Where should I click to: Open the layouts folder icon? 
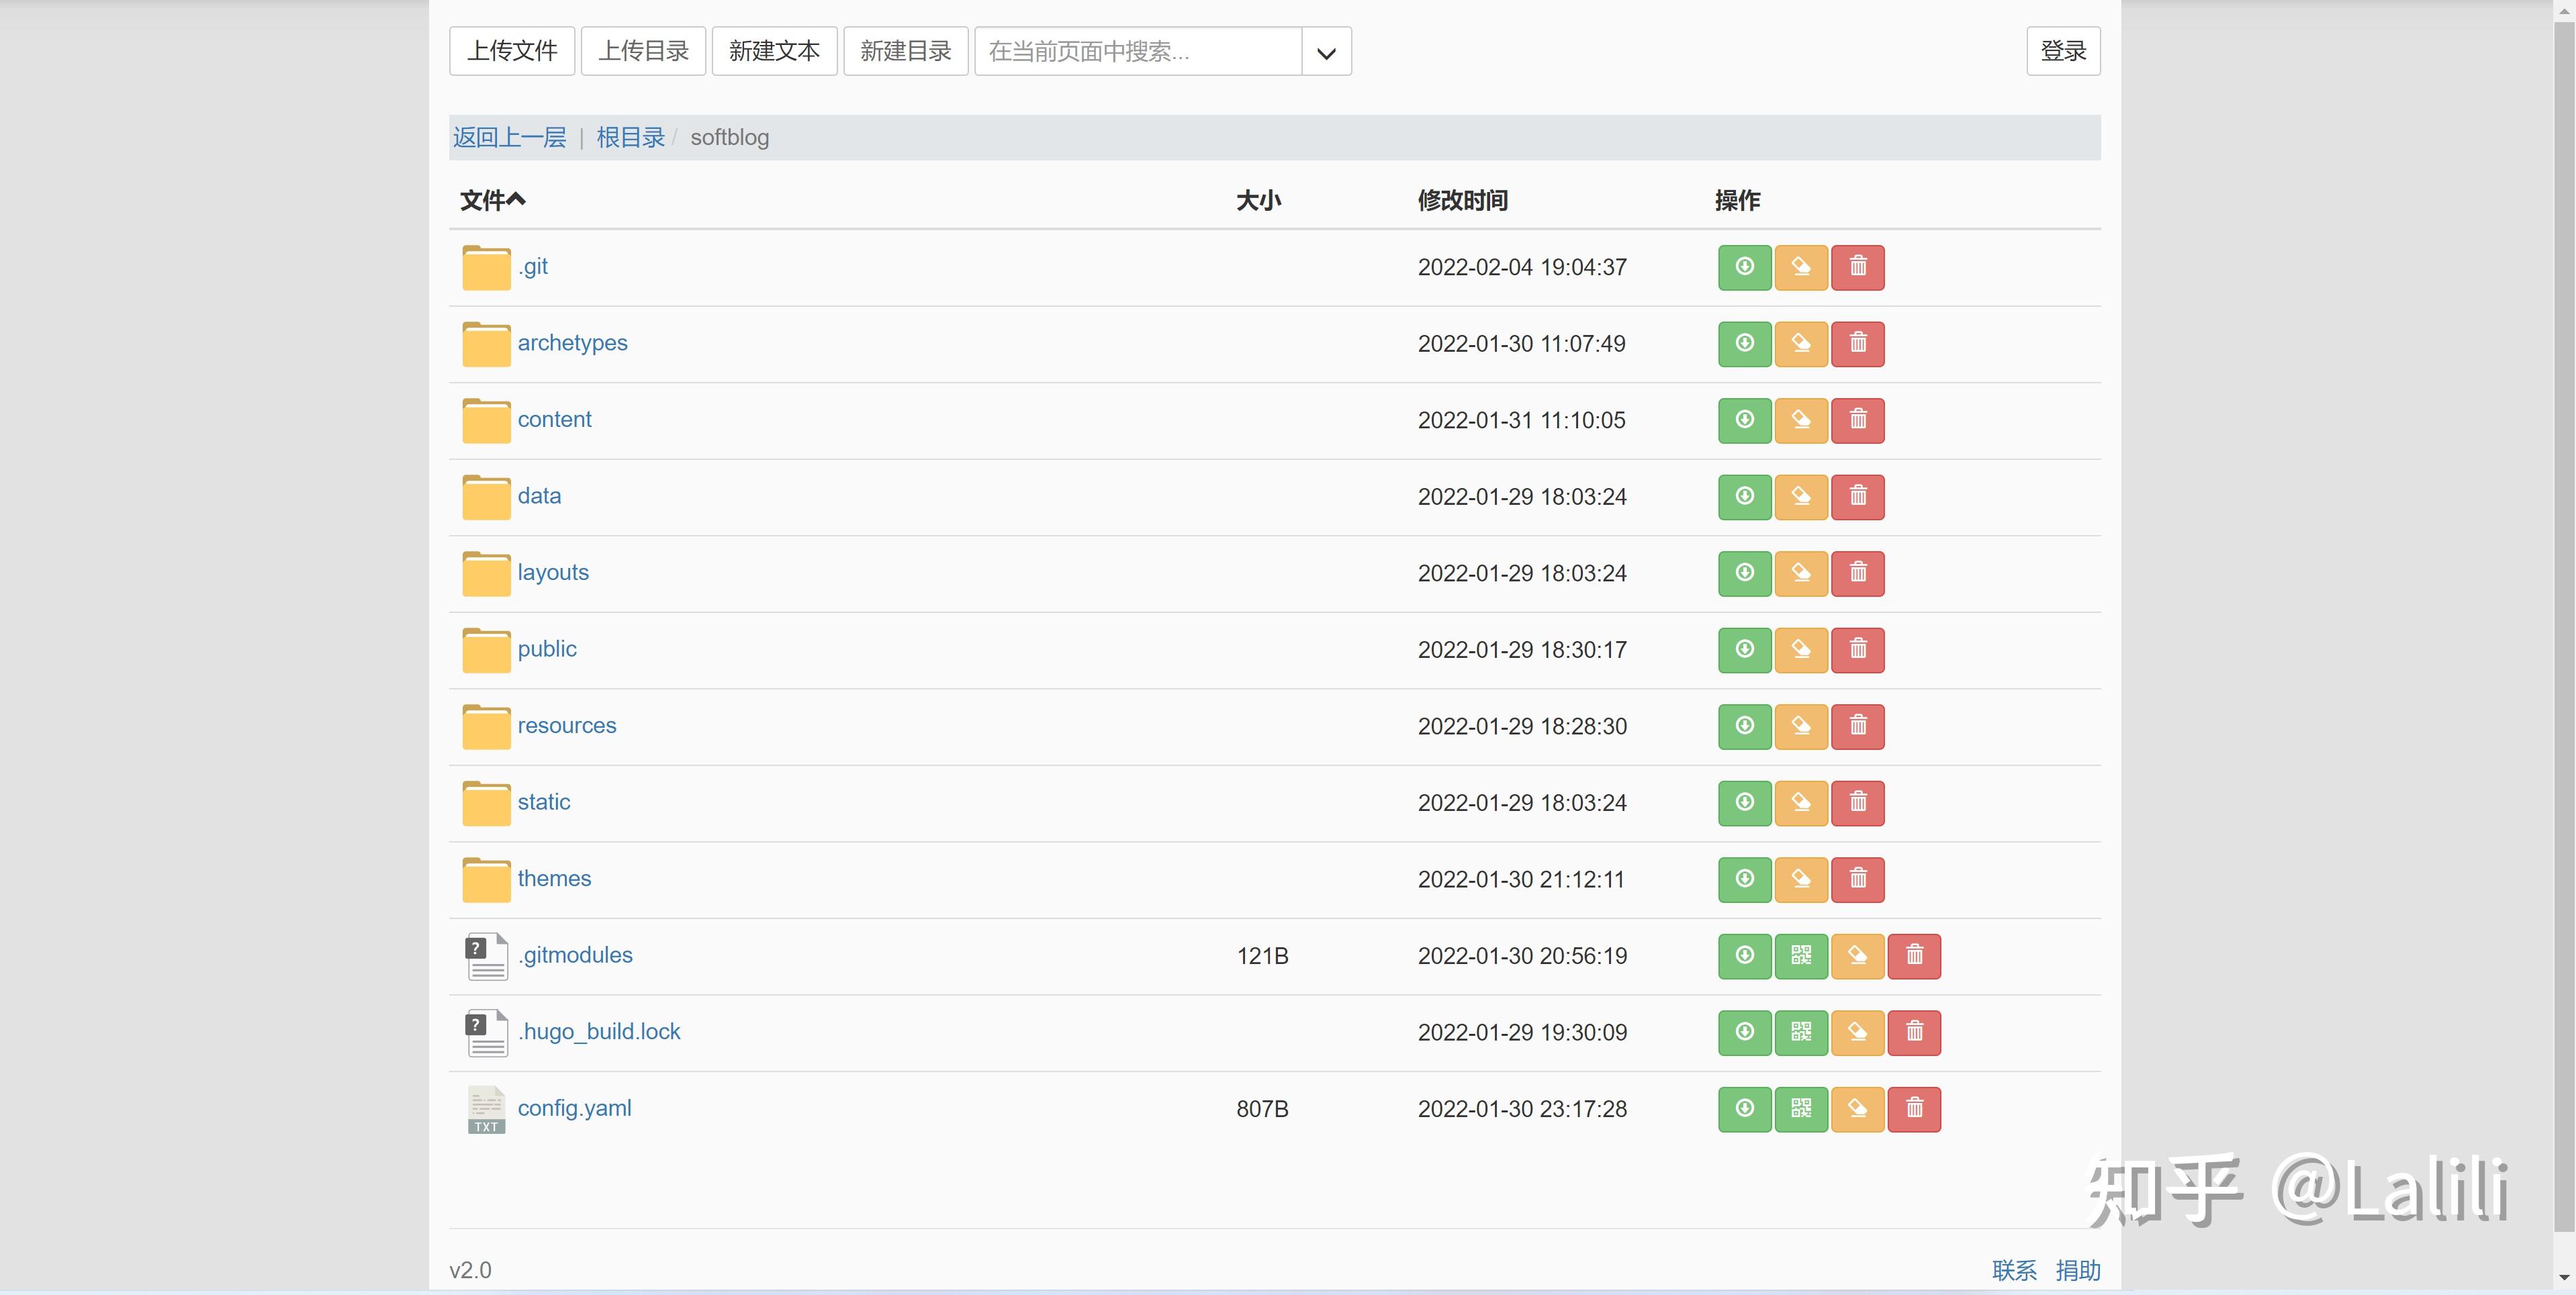(x=486, y=574)
